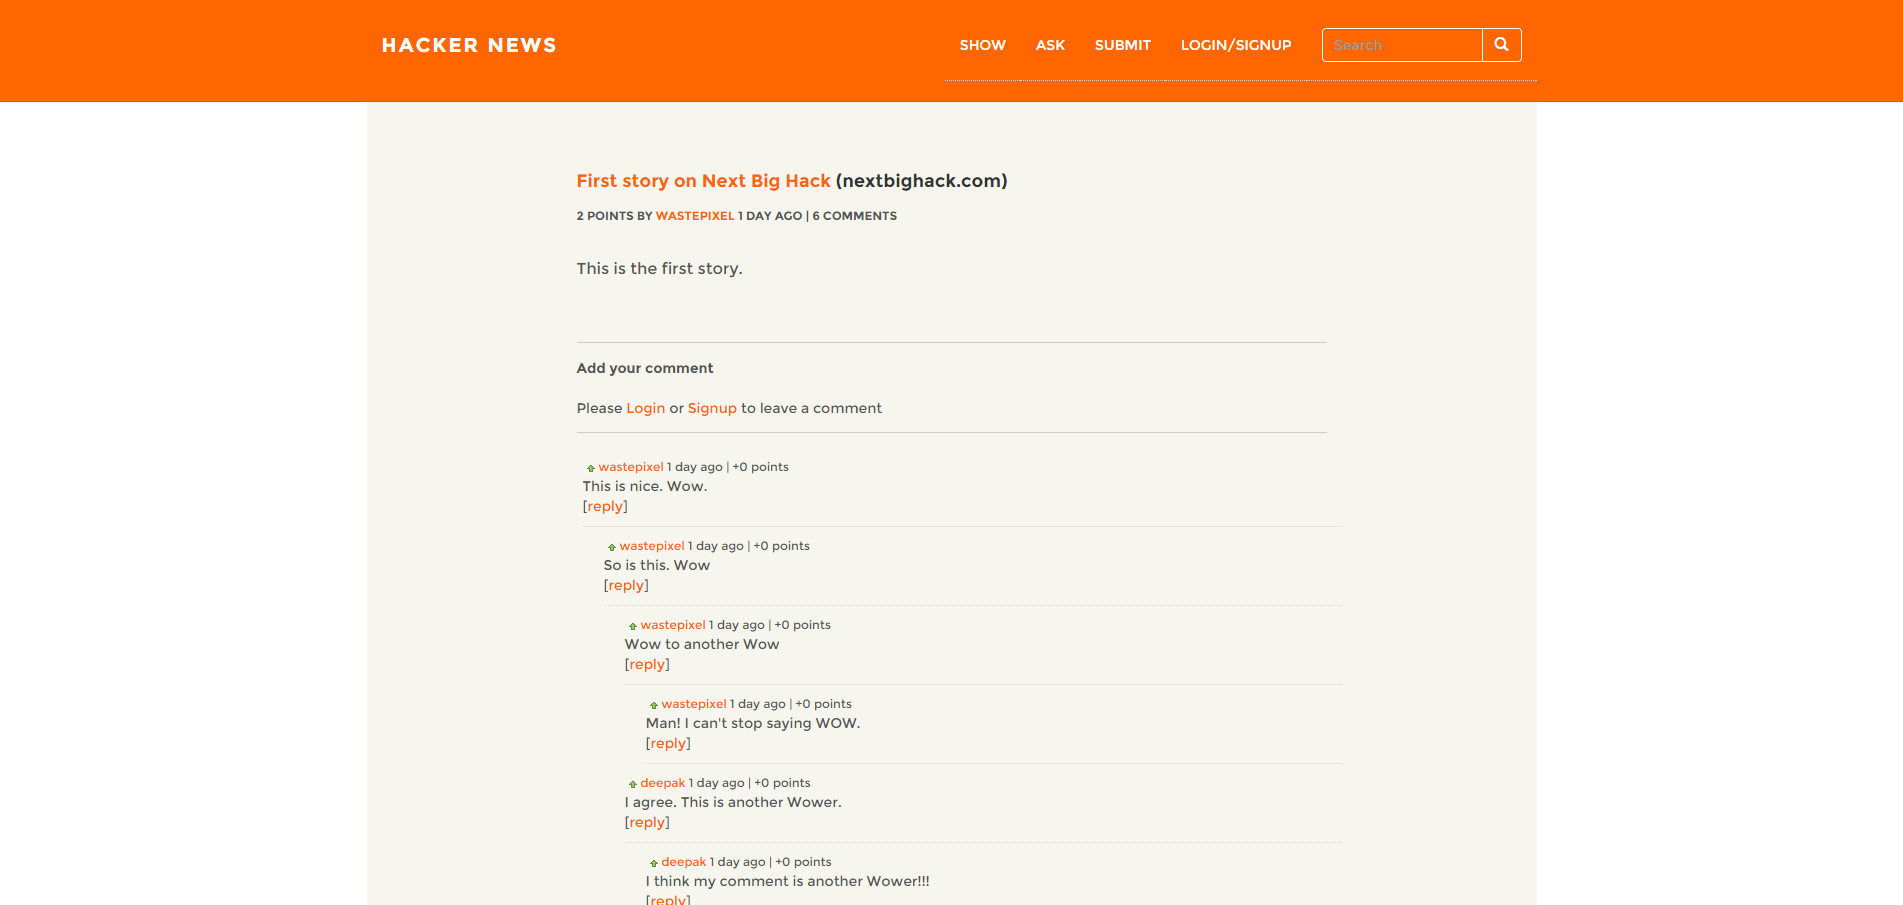Click the 'This is the first story.' text
The height and width of the screenshot is (905, 1903).
pos(659,268)
